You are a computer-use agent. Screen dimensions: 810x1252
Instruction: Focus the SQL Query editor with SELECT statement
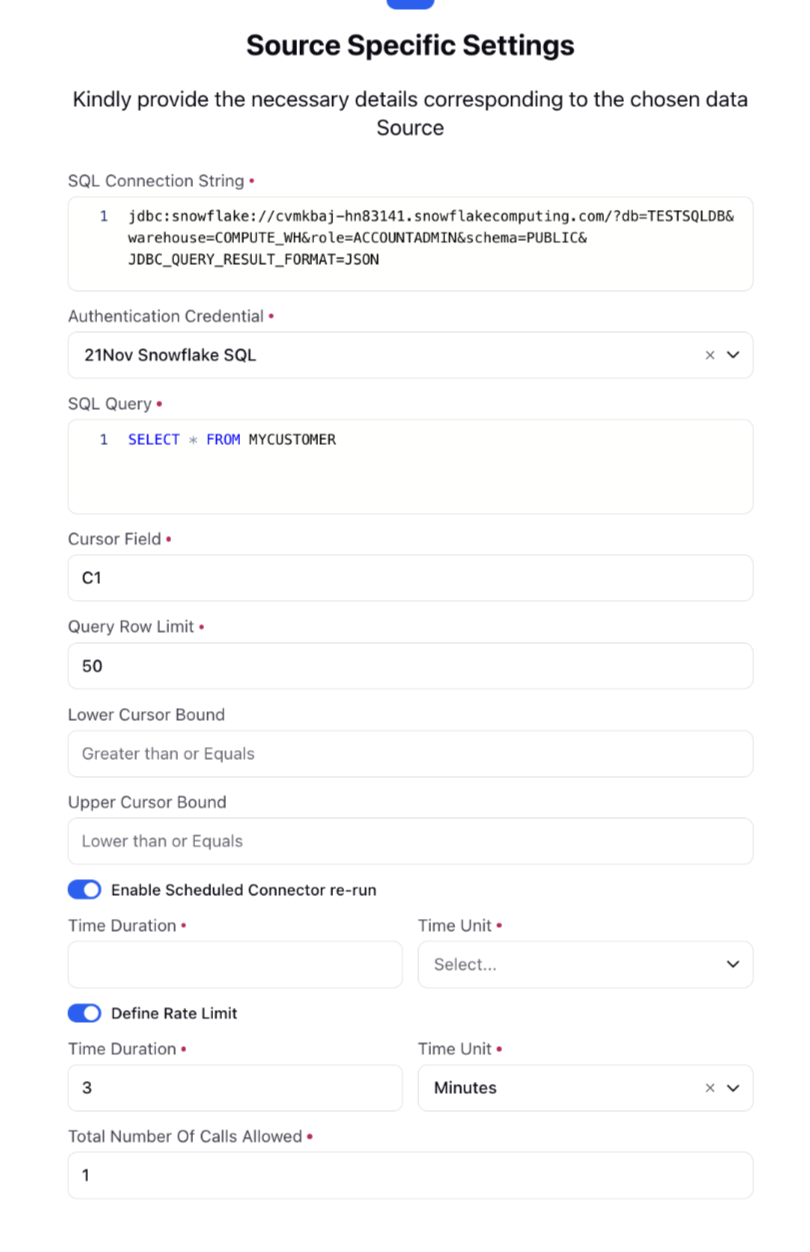coord(410,467)
